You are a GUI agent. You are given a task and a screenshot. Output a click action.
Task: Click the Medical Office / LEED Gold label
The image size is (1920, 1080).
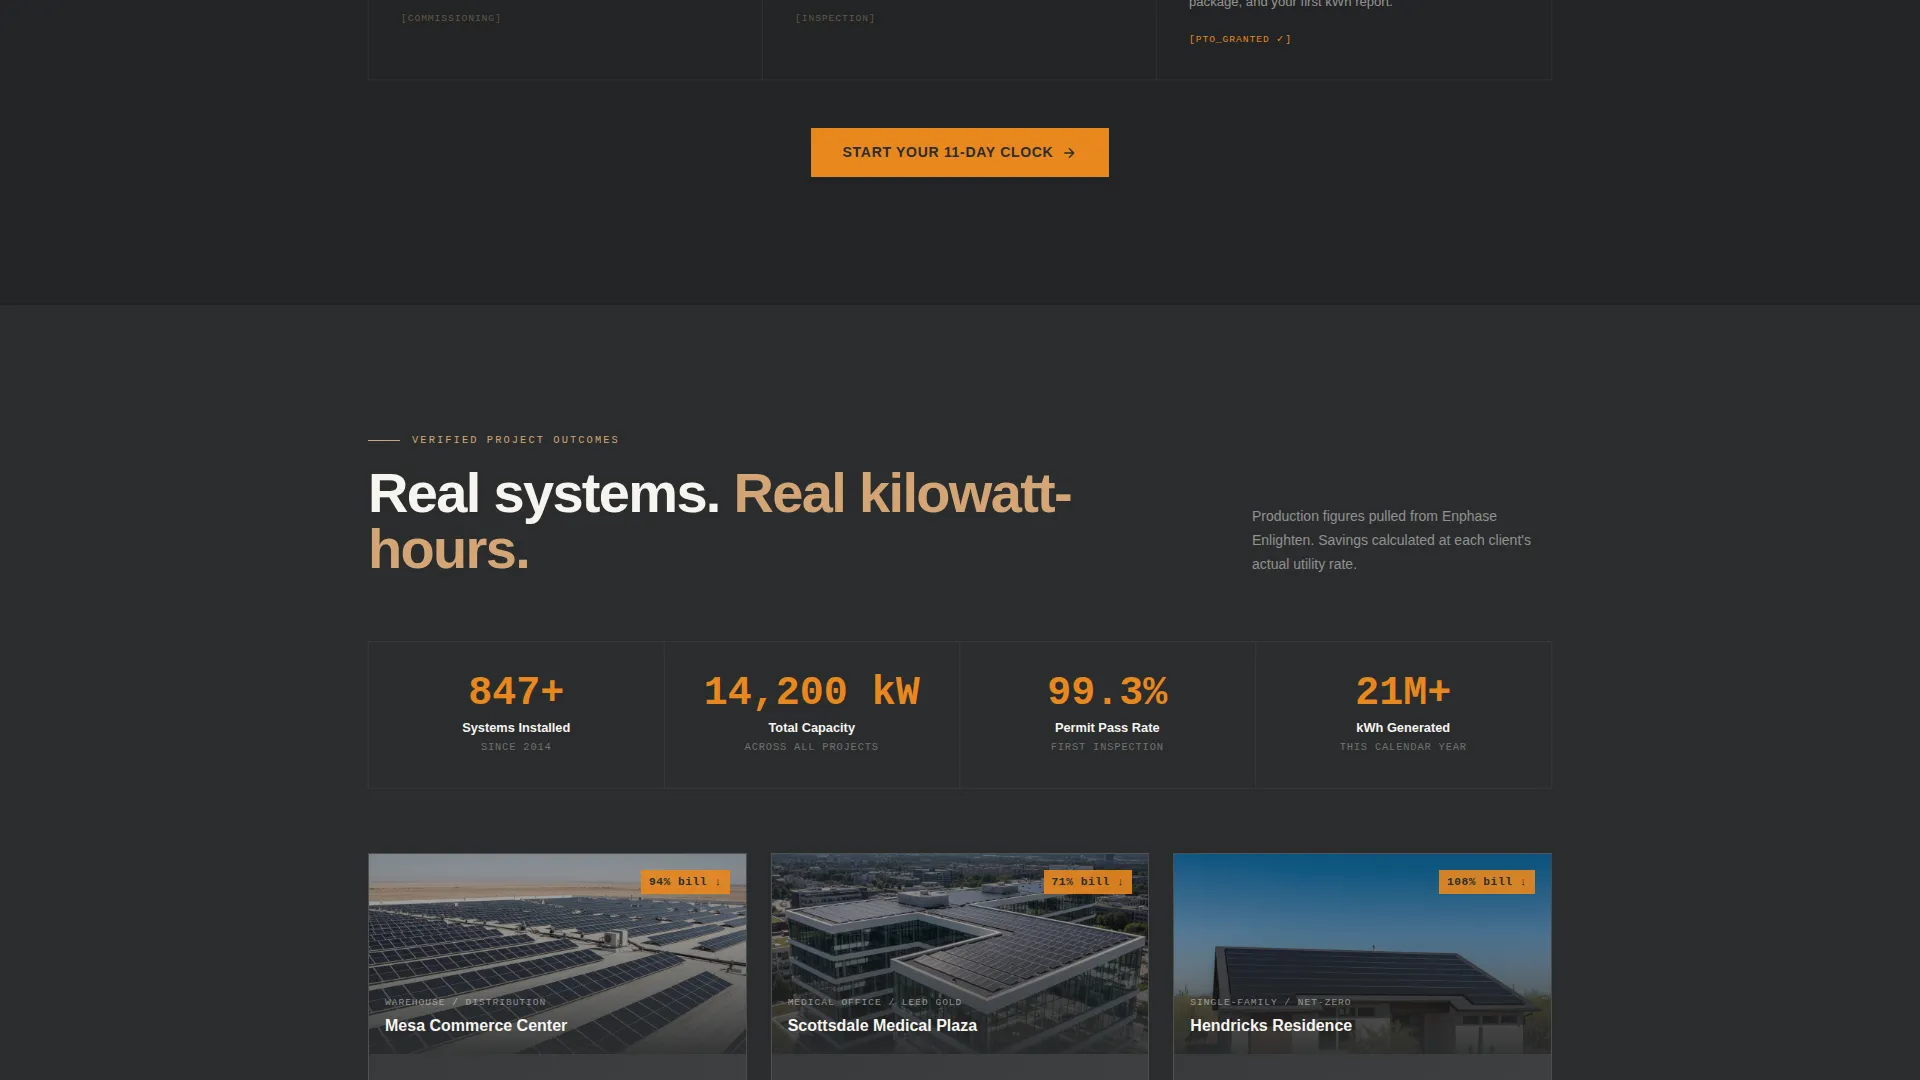(874, 1002)
